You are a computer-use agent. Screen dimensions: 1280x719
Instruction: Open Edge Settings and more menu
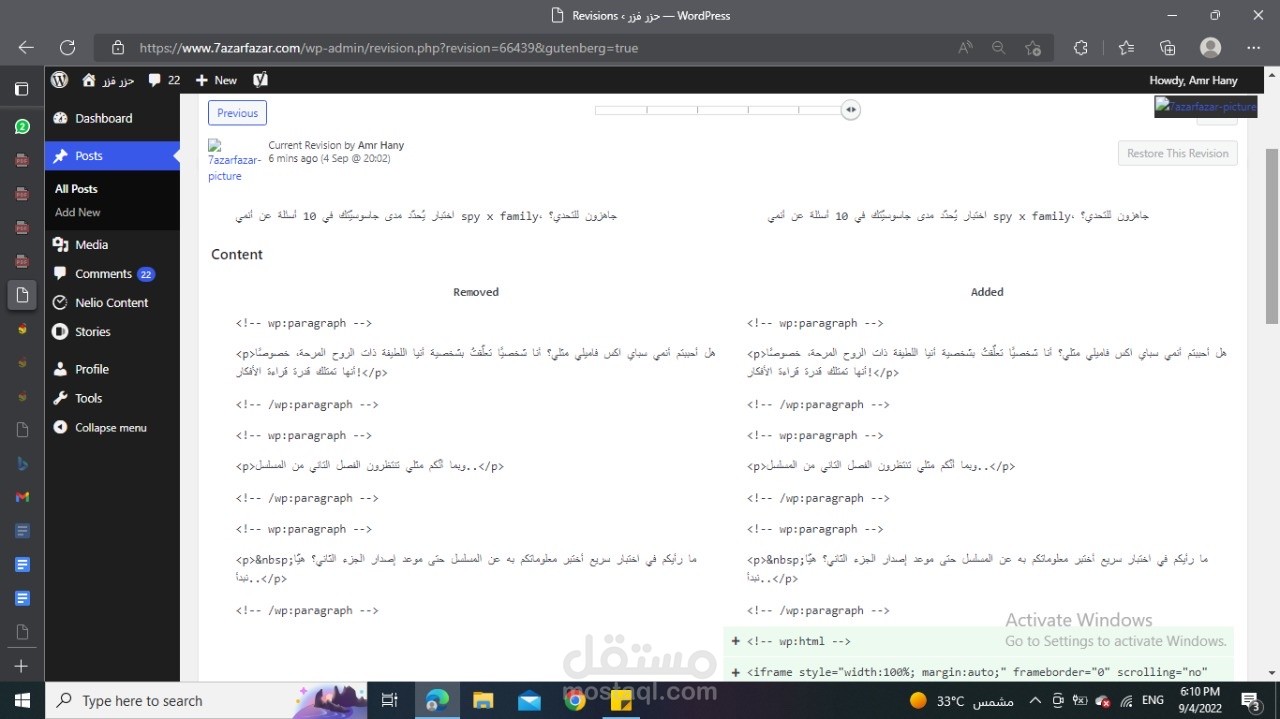[x=1254, y=47]
